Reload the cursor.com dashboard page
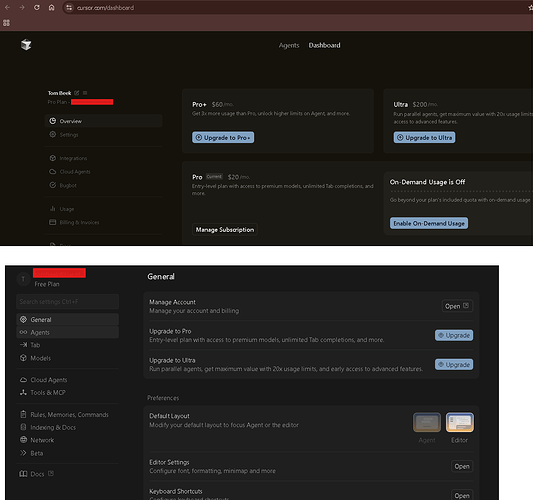The height and width of the screenshot is (500, 534). [37, 7]
